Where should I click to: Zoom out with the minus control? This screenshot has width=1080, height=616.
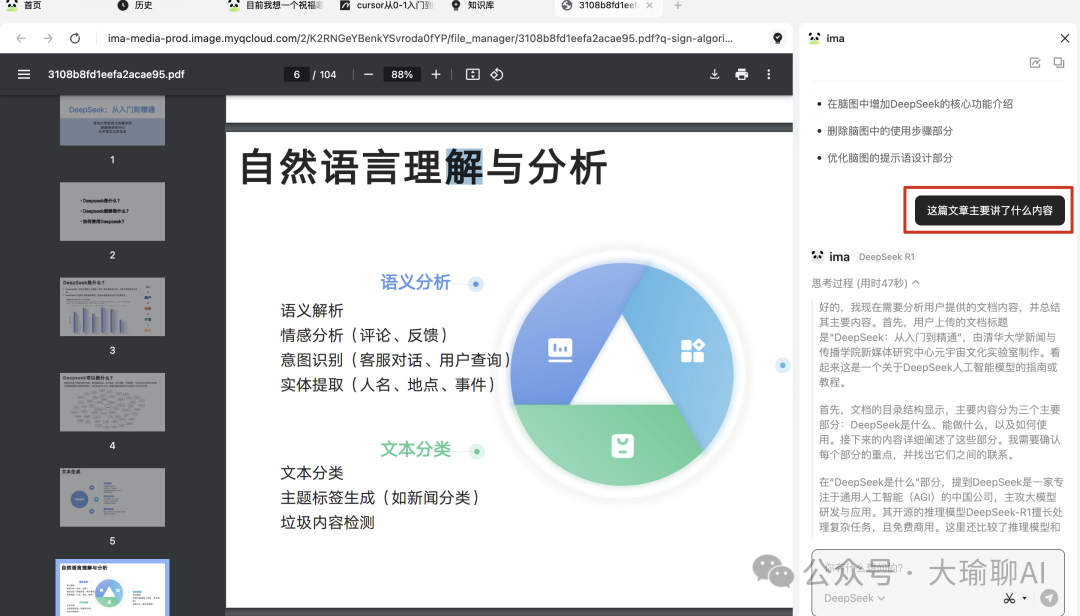pyautogui.click(x=368, y=73)
